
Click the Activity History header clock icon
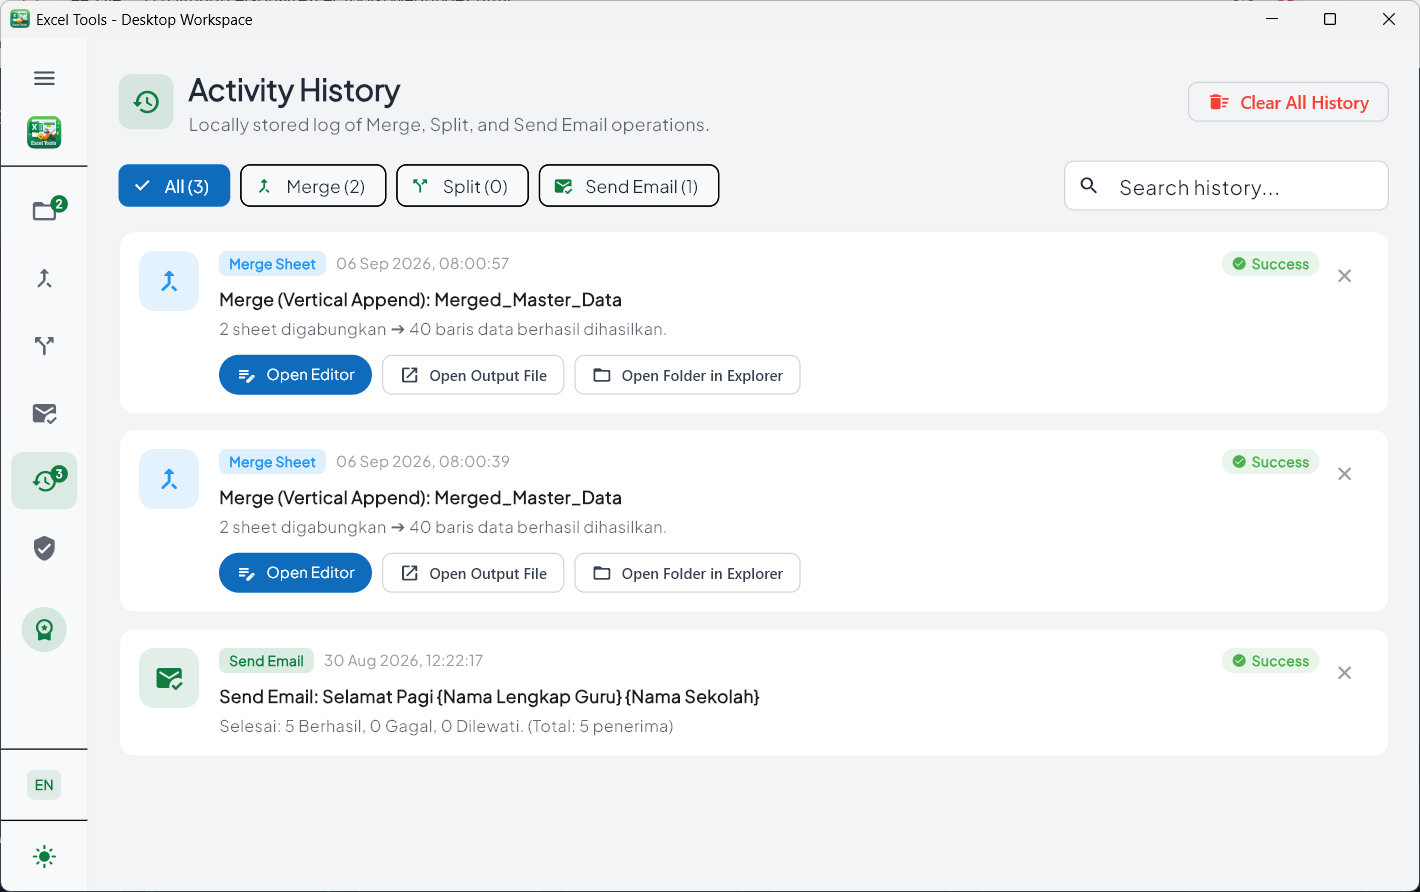pos(146,102)
